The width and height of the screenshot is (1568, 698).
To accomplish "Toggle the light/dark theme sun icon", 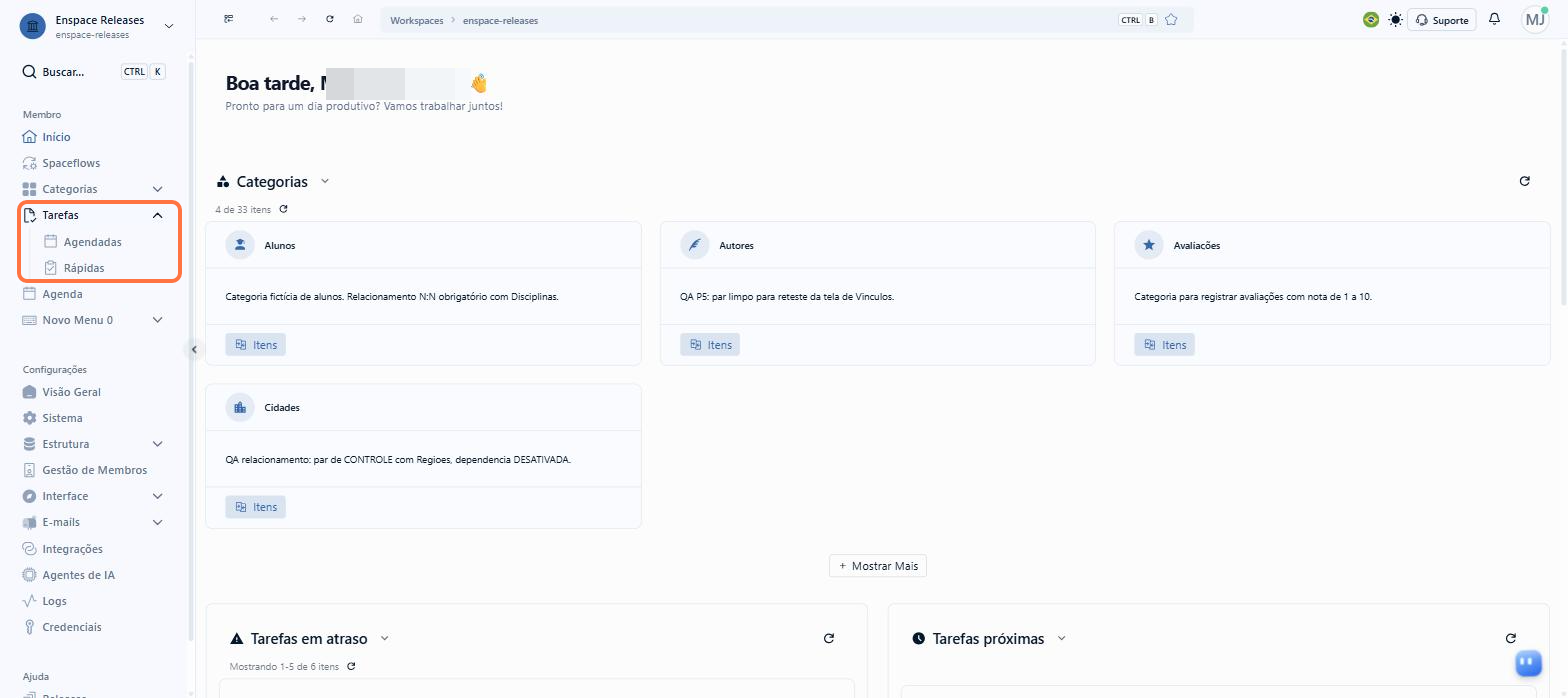I will (1395, 19).
